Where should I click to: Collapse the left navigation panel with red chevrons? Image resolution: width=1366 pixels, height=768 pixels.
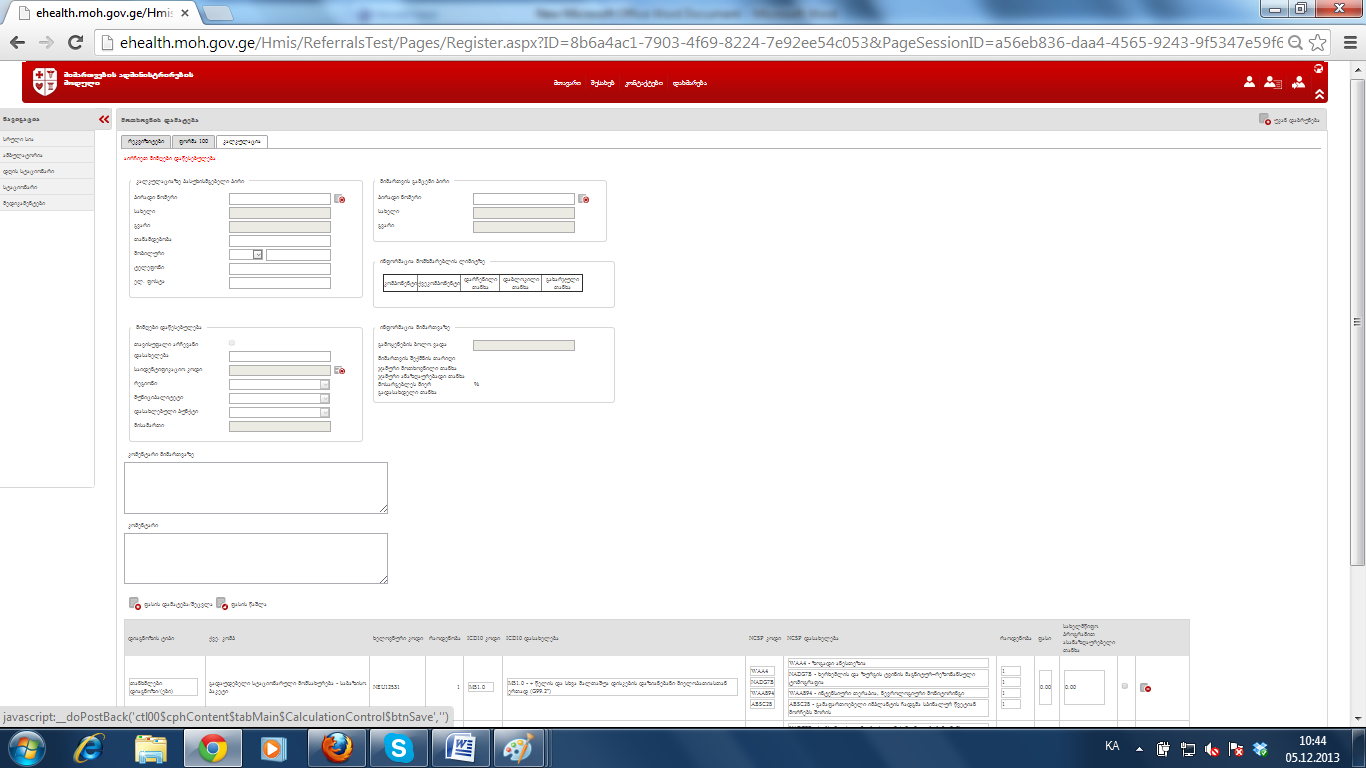point(104,119)
